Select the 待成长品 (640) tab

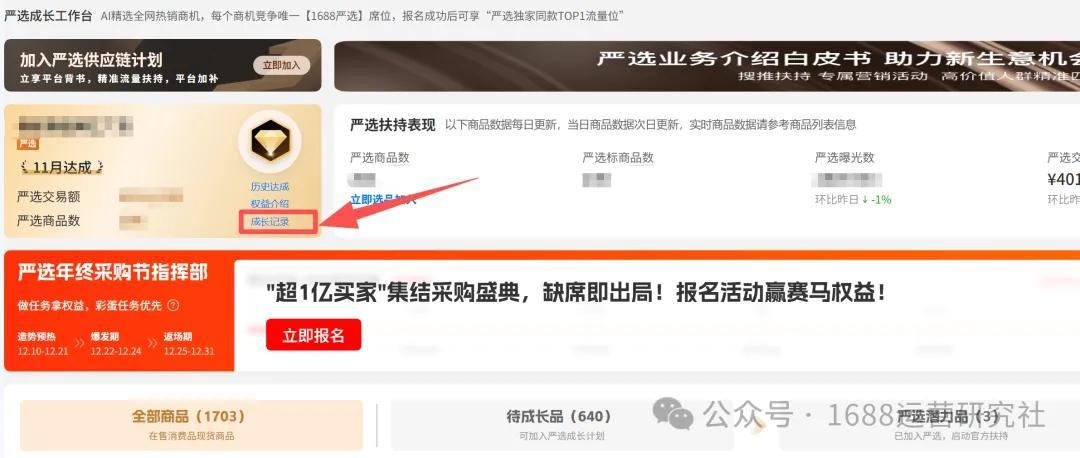point(559,425)
